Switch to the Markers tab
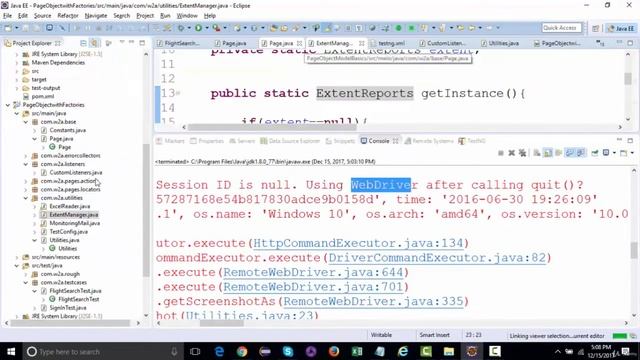 pos(171,141)
